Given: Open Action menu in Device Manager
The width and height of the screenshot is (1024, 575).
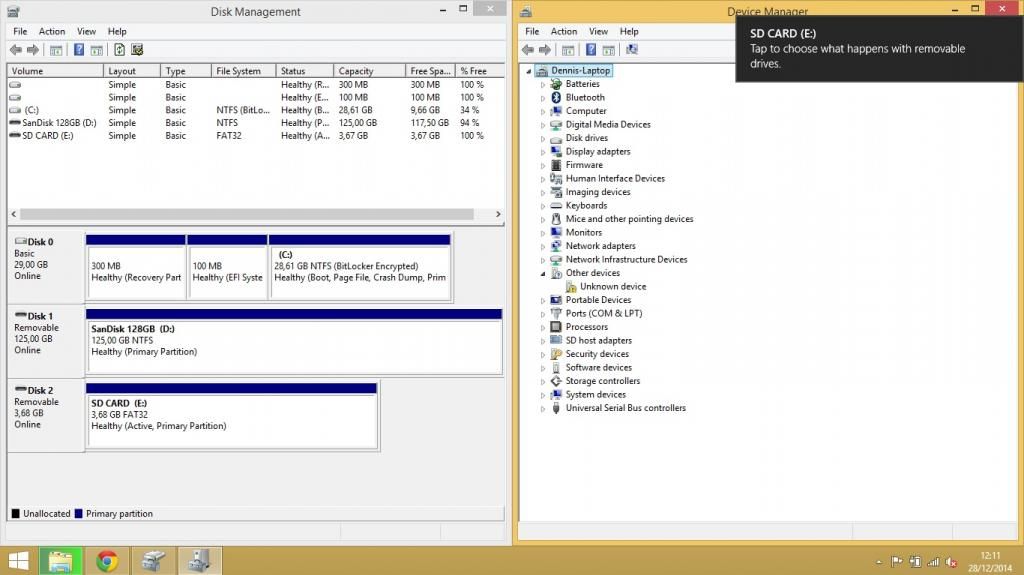Looking at the screenshot, I should pyautogui.click(x=564, y=31).
